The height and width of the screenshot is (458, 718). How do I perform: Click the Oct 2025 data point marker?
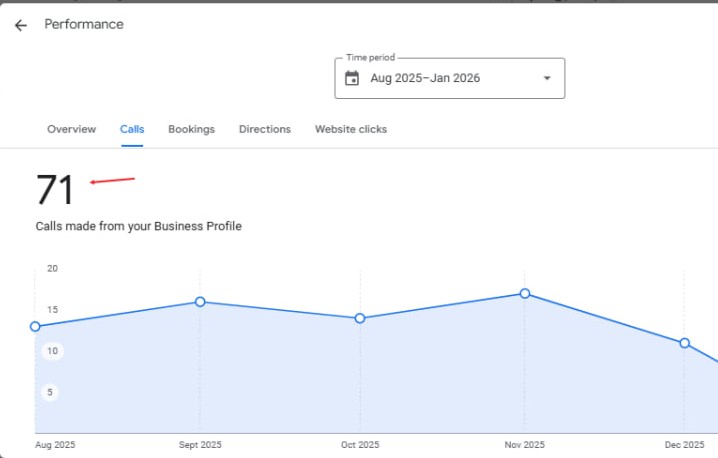click(x=360, y=318)
